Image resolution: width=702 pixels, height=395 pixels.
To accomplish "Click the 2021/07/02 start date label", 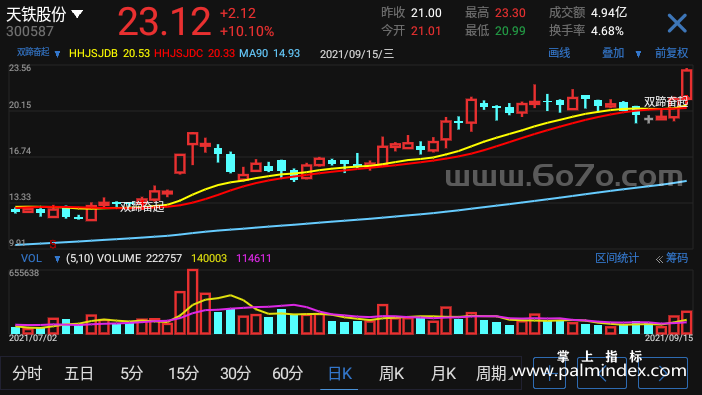I will pos(33,338).
